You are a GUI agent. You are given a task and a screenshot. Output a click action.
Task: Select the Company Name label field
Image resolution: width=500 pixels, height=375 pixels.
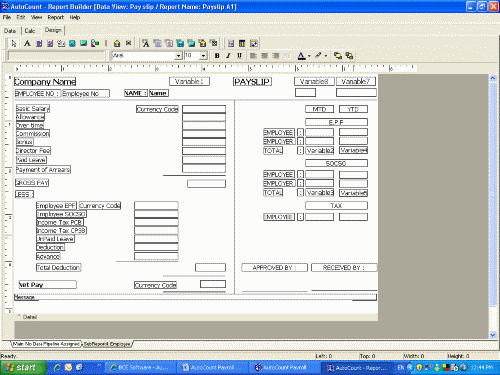(x=45, y=82)
